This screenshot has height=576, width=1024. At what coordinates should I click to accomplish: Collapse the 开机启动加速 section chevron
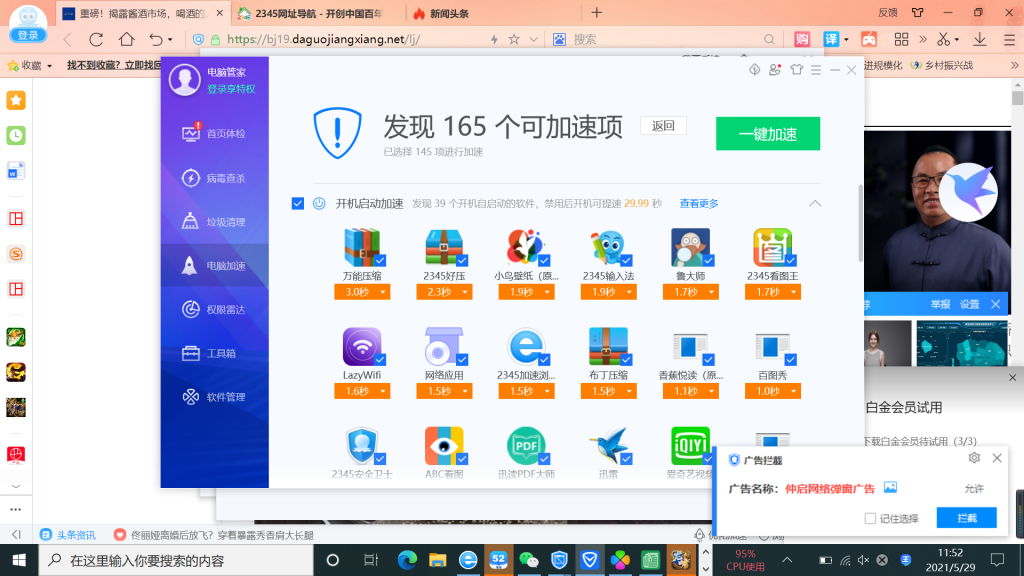[x=814, y=204]
